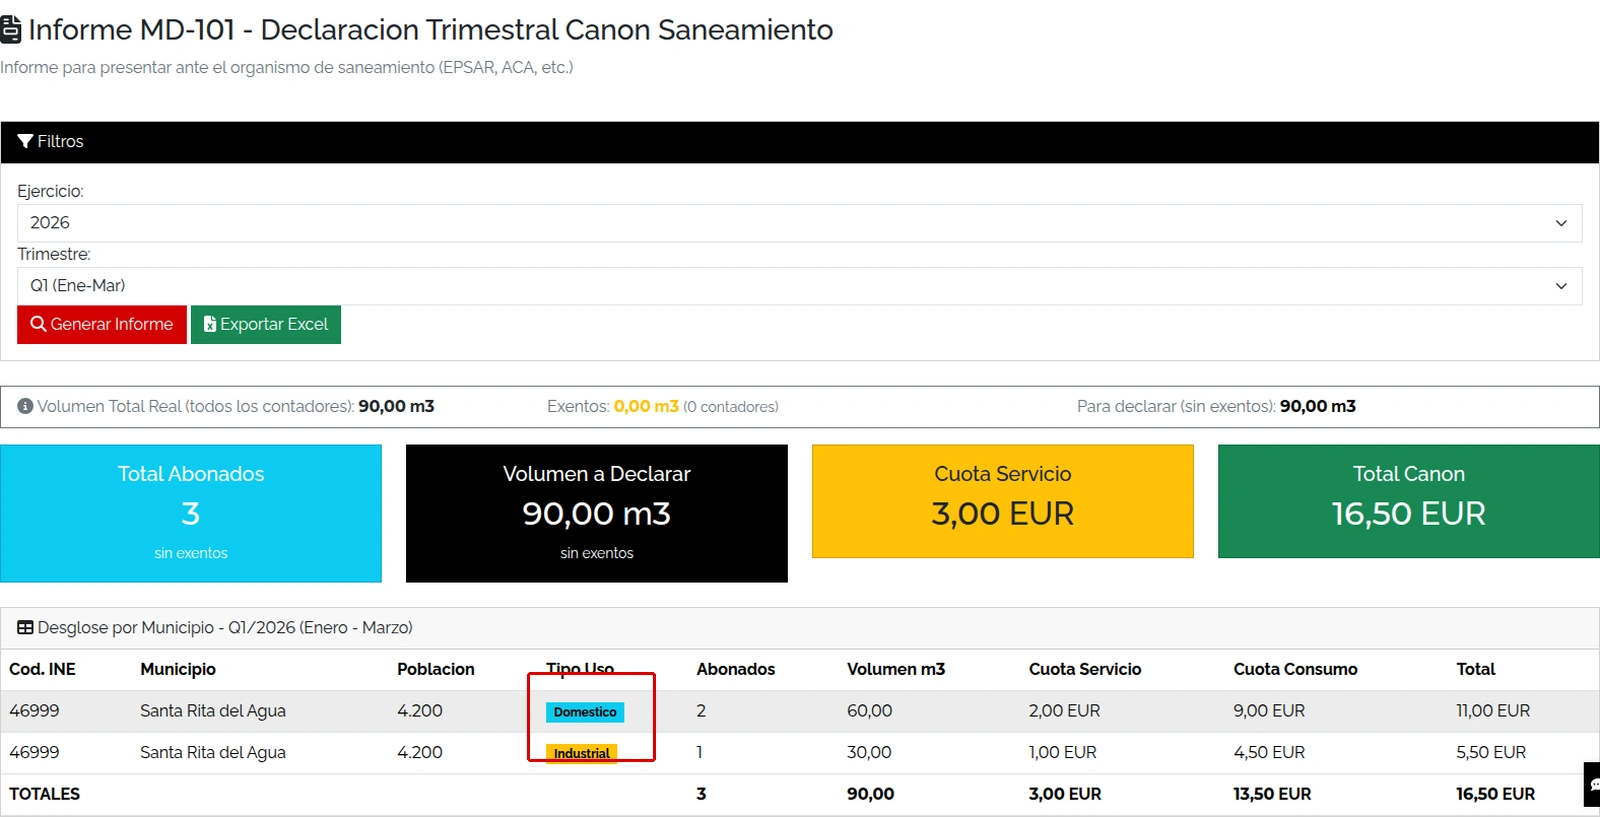Click the 4,50 EUR cuota consumo cell
The image size is (1600, 817).
tap(1269, 752)
